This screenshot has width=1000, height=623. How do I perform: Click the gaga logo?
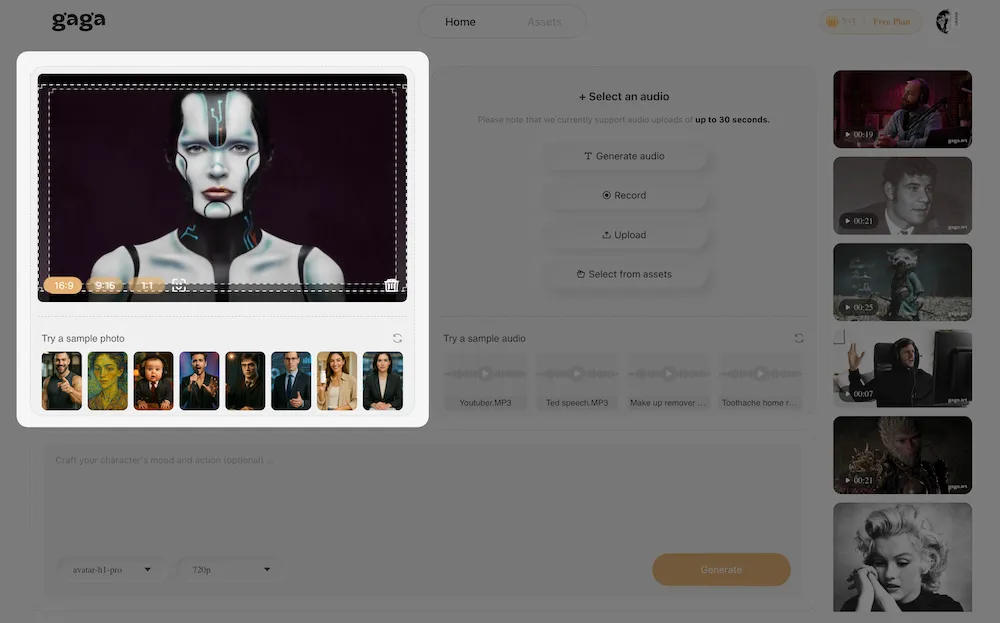pyautogui.click(x=78, y=21)
